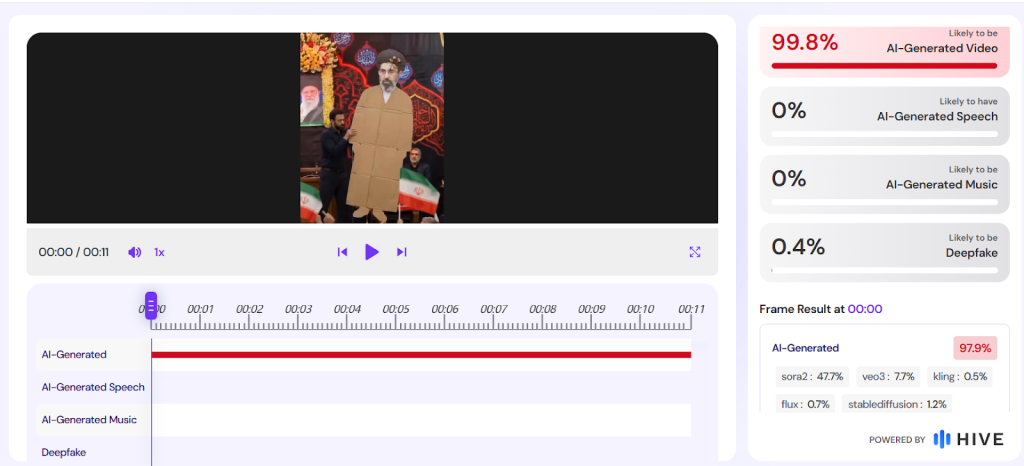Screen dimensions: 1024x466
Task: Play the video
Action: [x=372, y=252]
